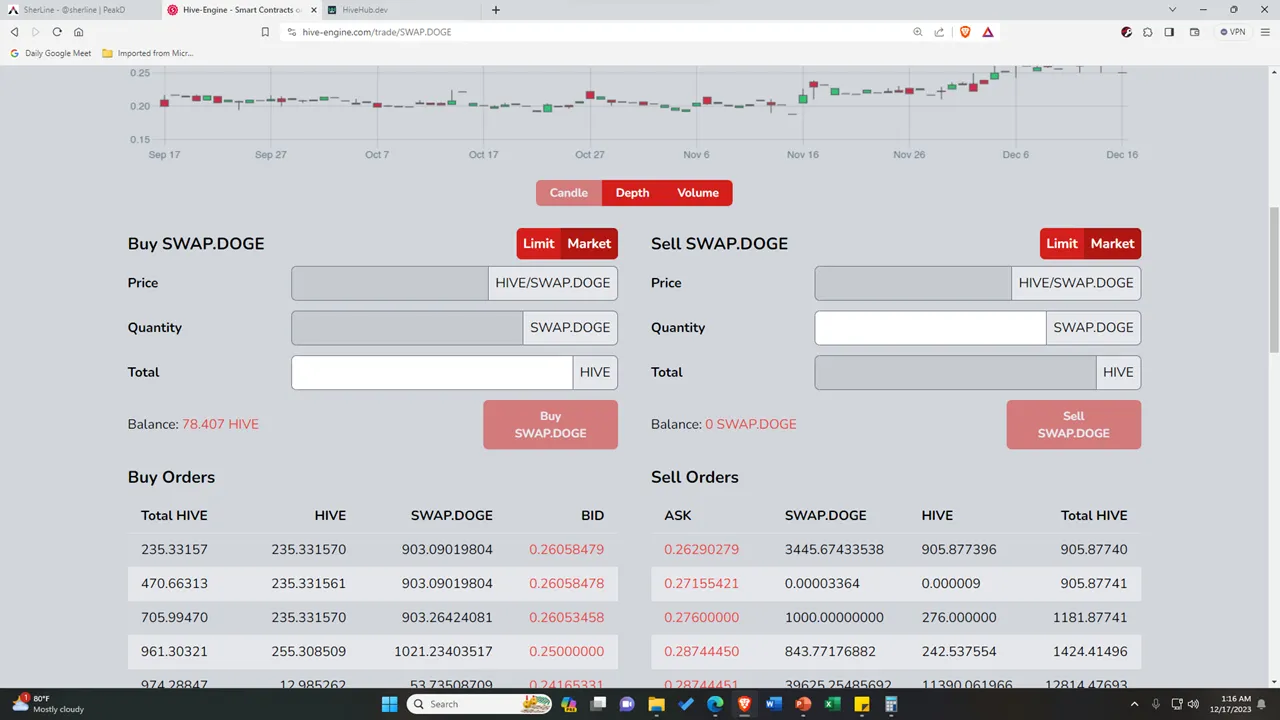
Task: Open the Brave Wallet icon
Action: (1194, 32)
